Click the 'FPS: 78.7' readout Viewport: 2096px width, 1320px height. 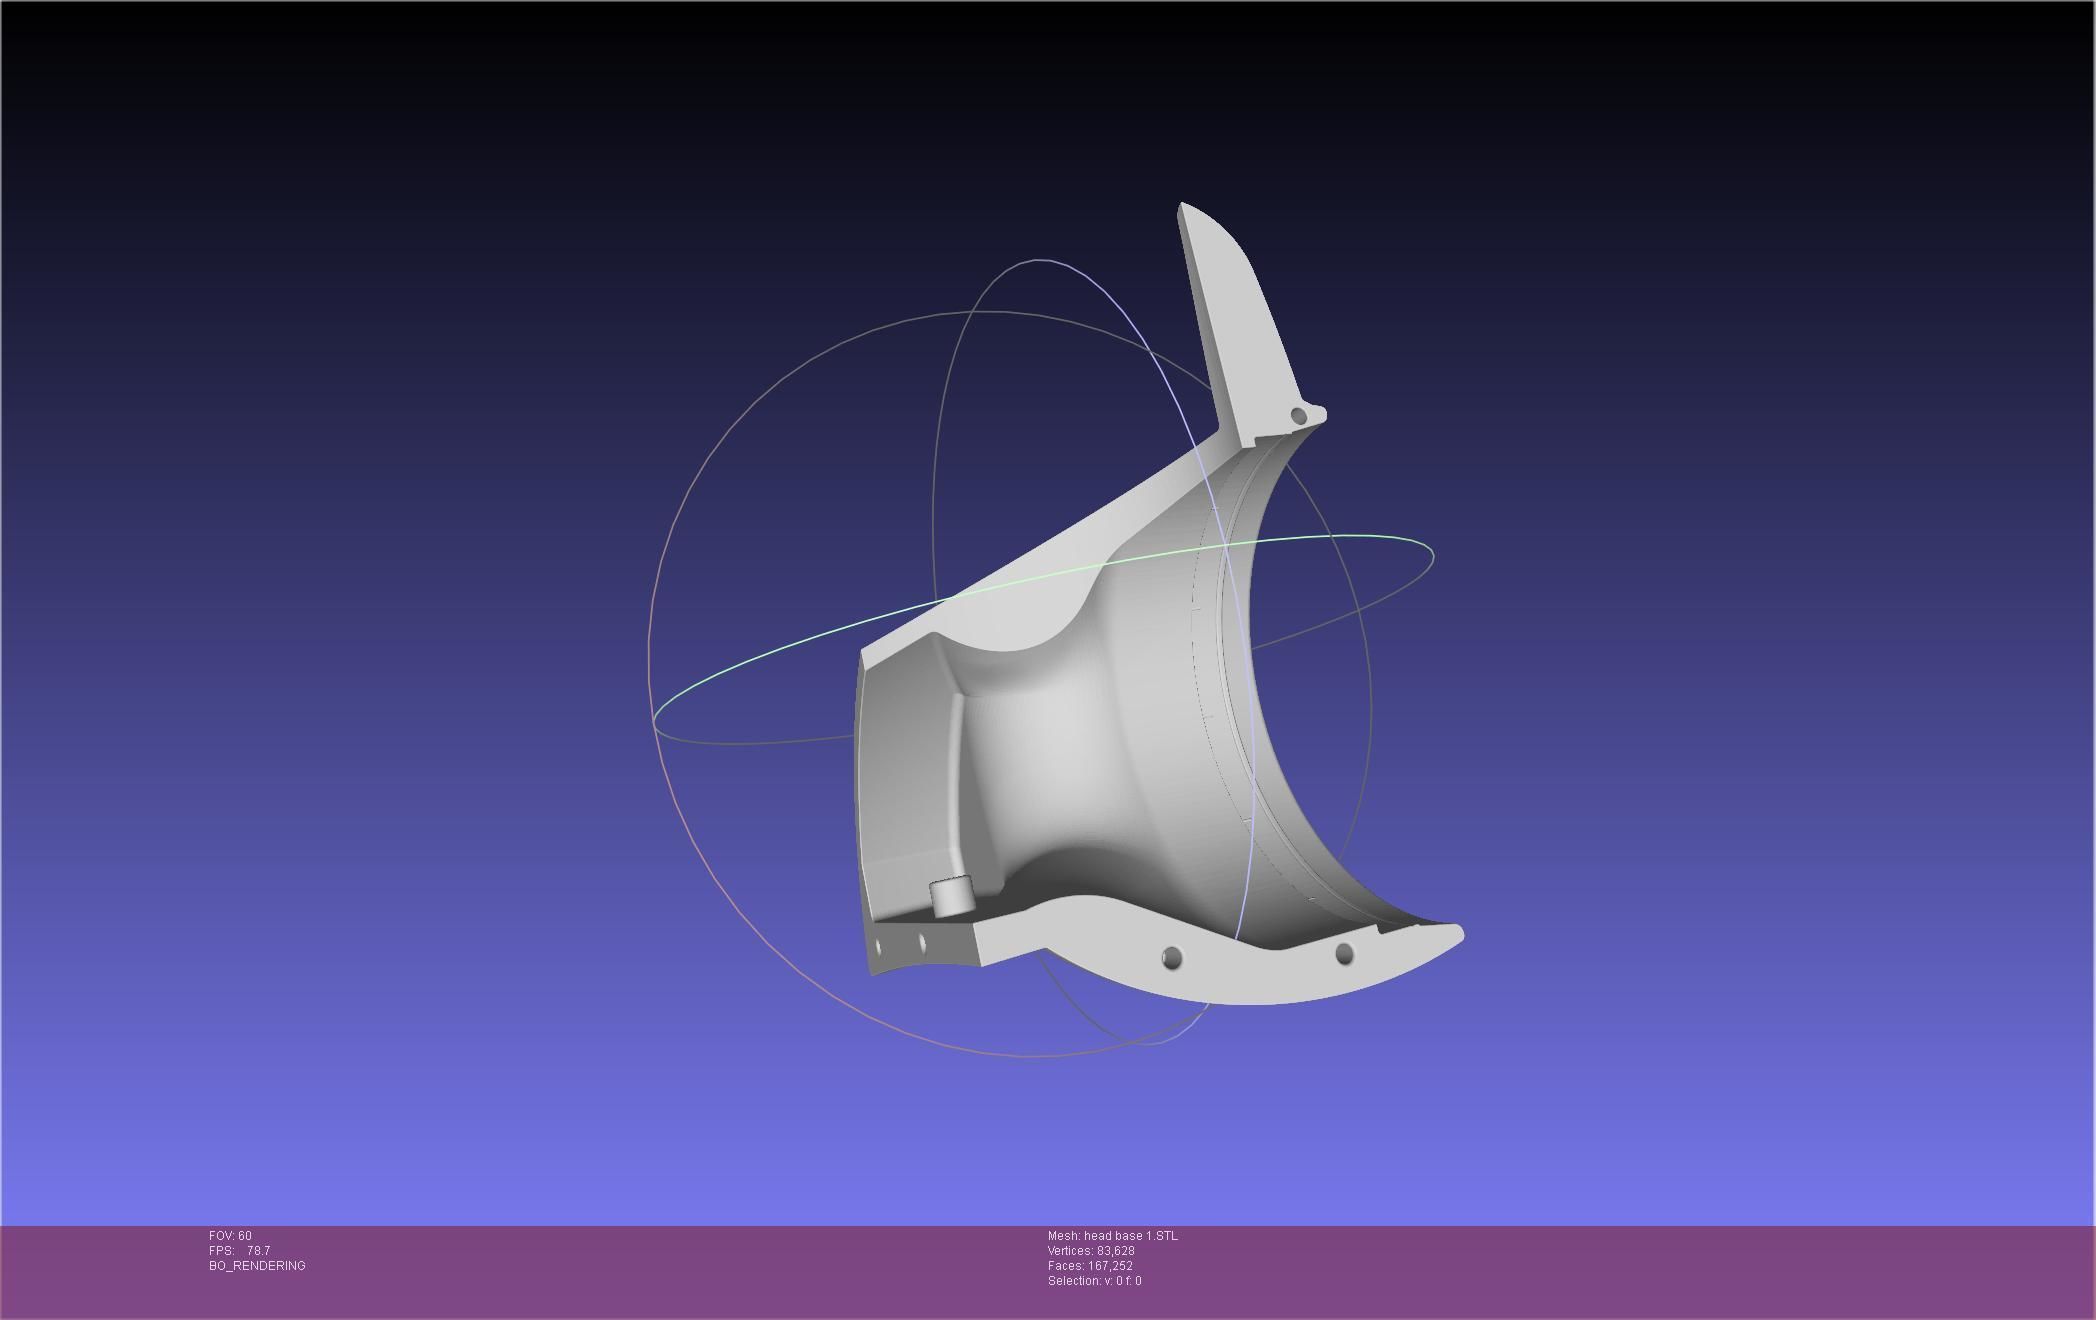click(239, 1251)
